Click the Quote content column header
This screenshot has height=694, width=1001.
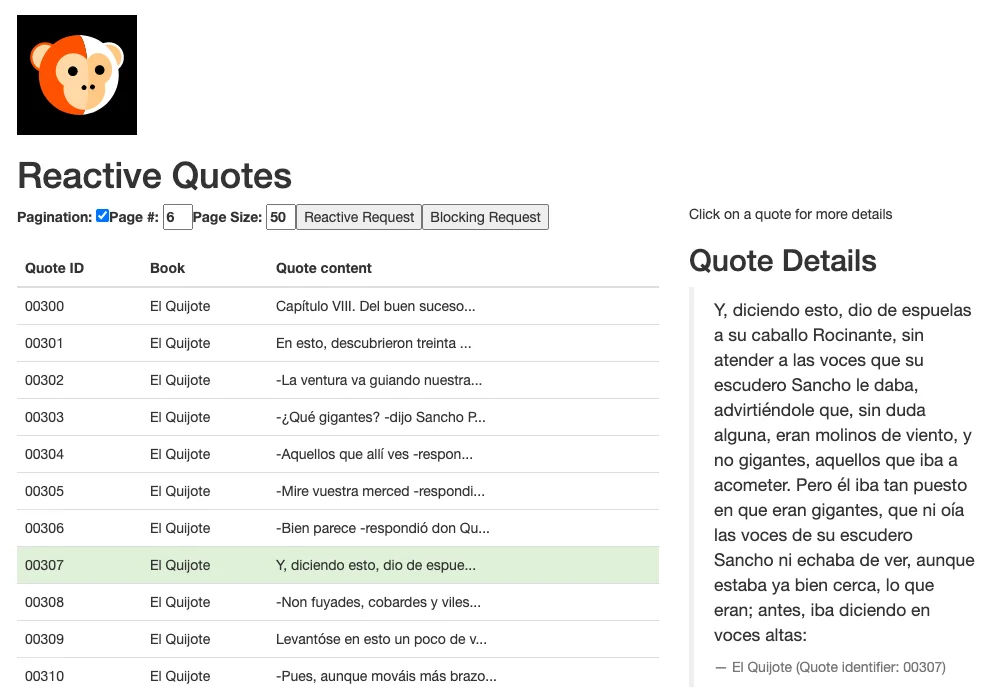324,268
